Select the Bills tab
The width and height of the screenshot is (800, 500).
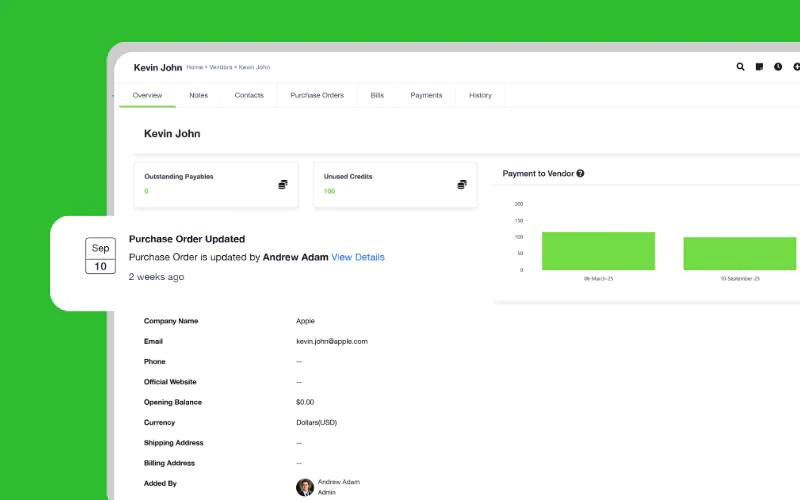[377, 95]
